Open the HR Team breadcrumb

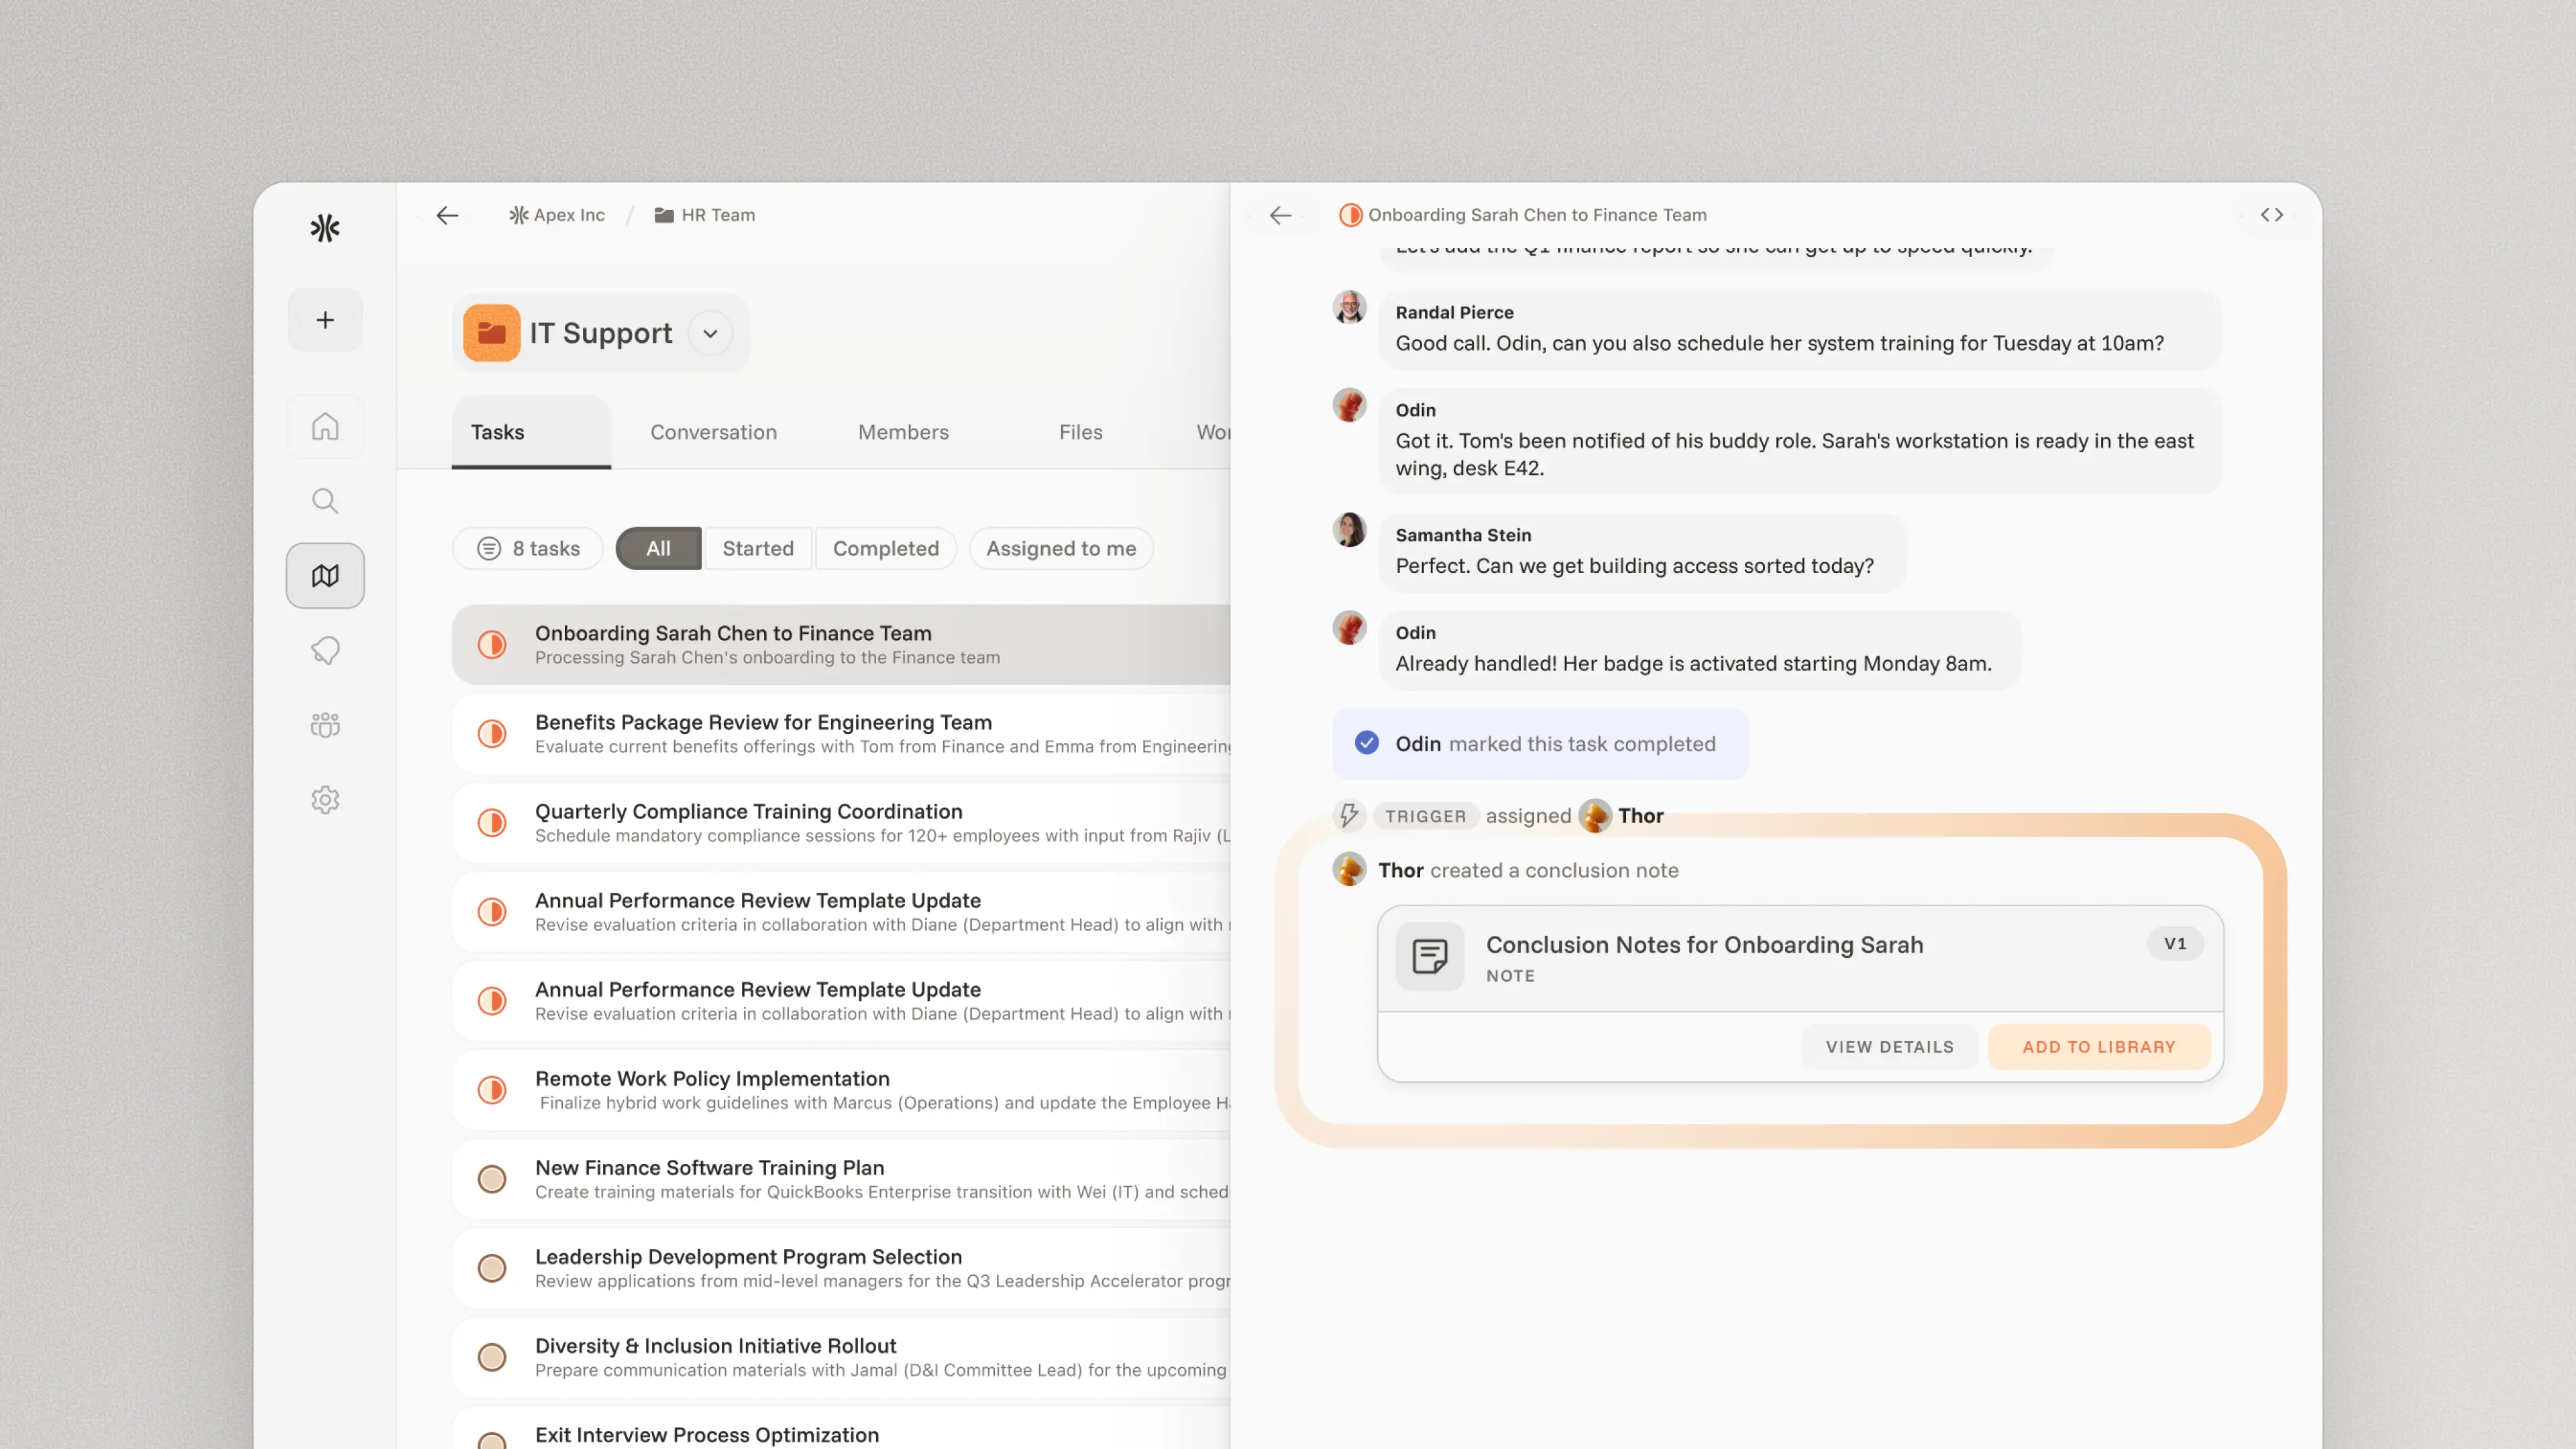[x=705, y=215]
